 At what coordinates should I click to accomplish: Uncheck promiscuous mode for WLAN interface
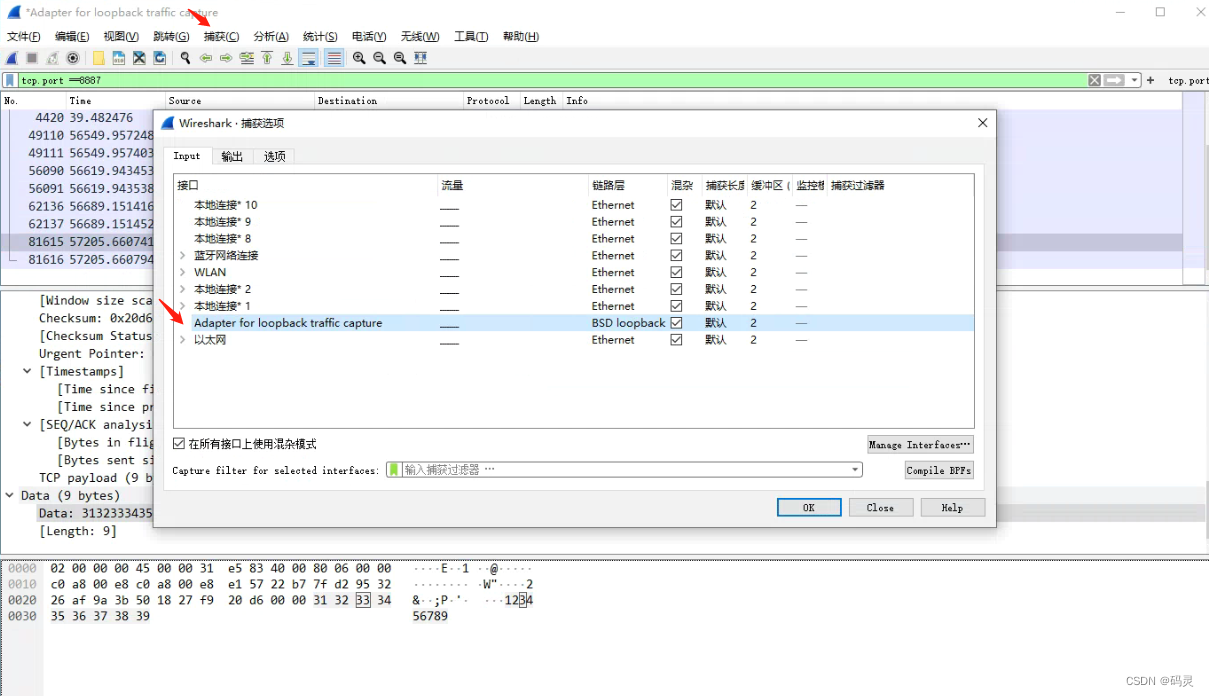pyautogui.click(x=676, y=272)
